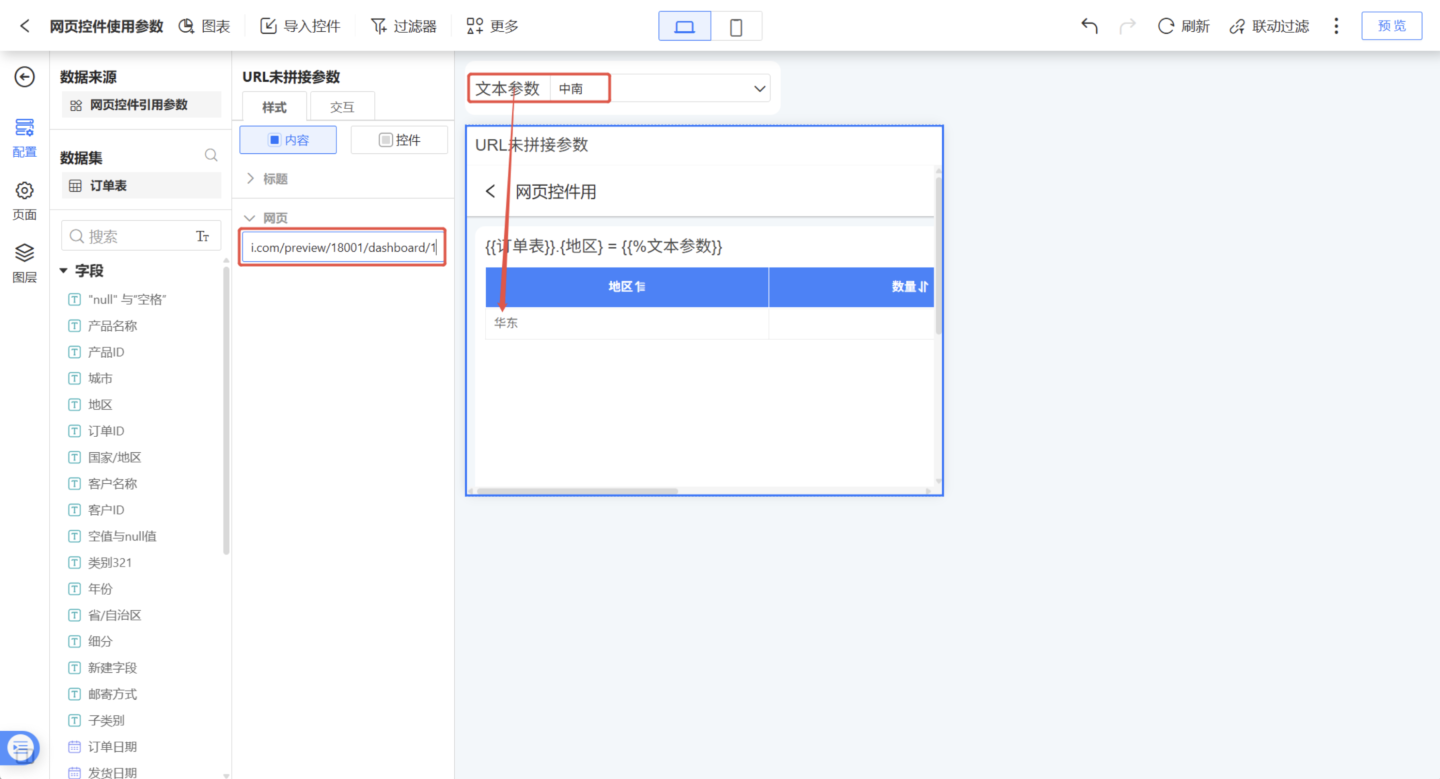This screenshot has width=1440, height=779.
Task: Open the 页面 settings section
Action: (x=25, y=201)
